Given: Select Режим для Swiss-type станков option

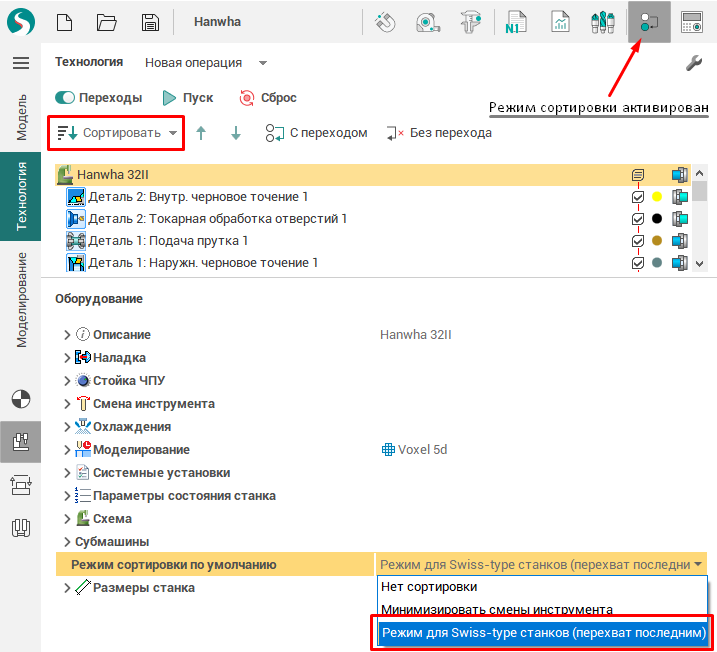Looking at the screenshot, I should (x=543, y=633).
